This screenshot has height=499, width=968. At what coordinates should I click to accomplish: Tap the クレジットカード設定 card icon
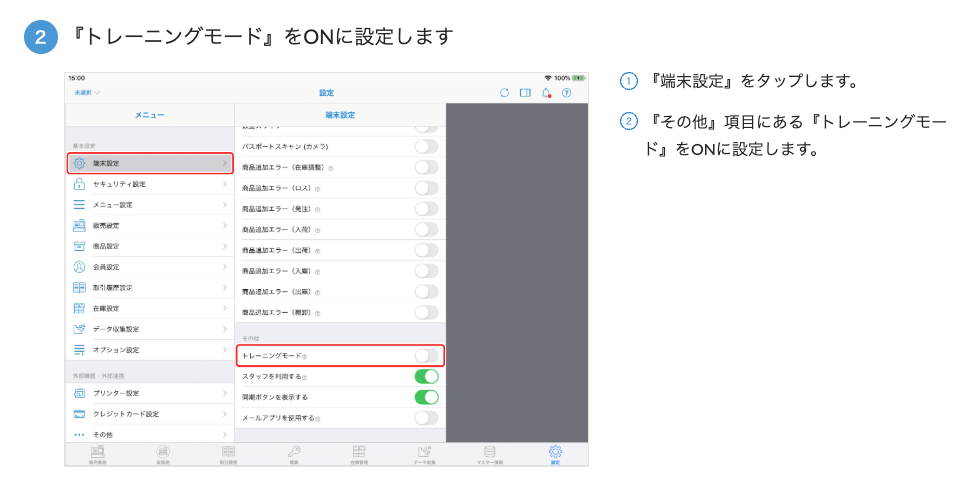tap(79, 414)
